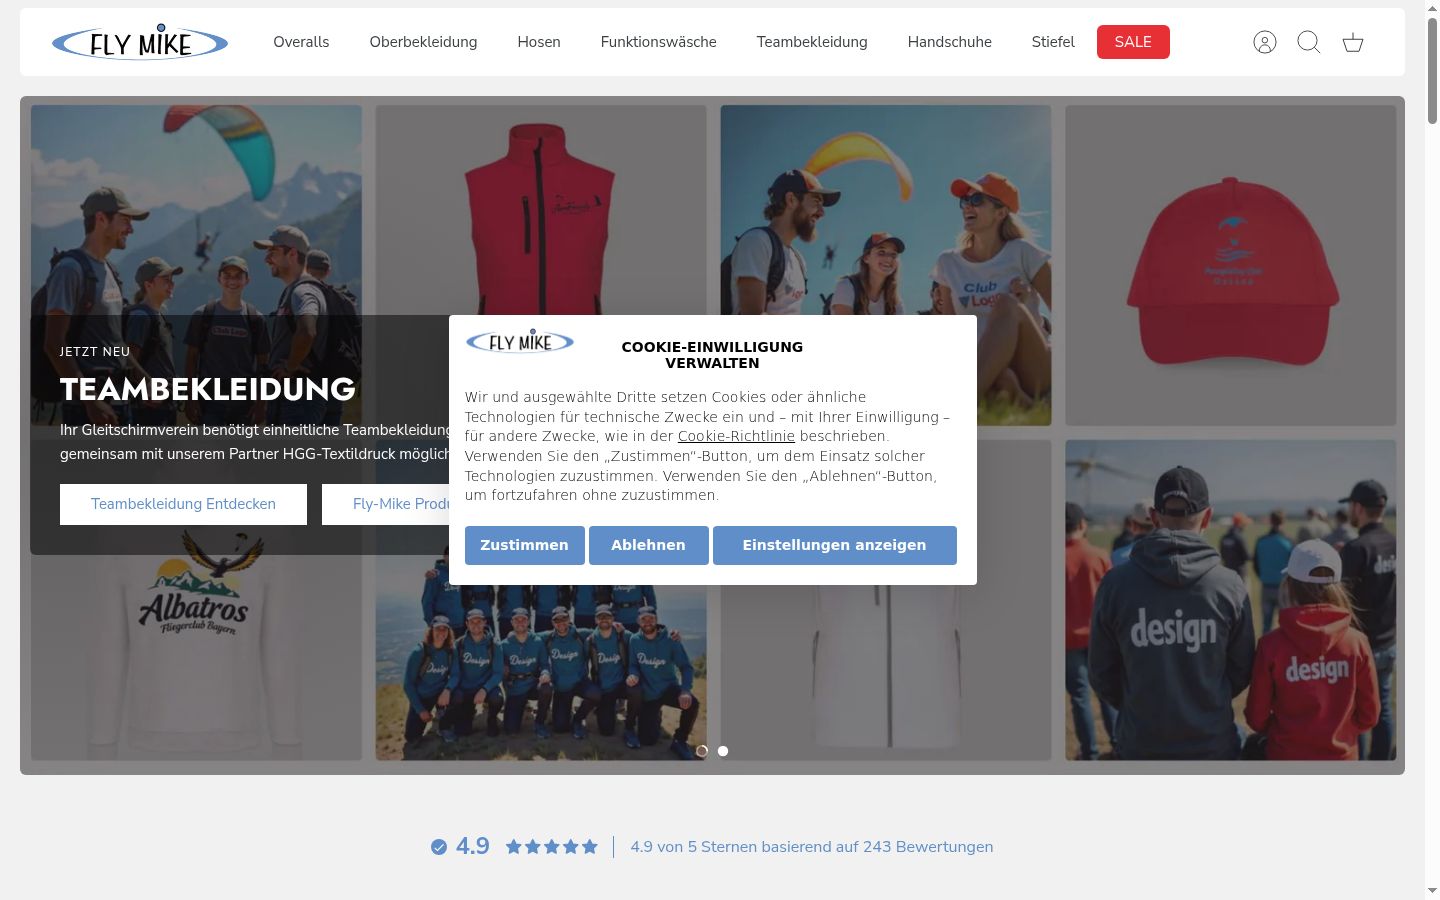This screenshot has width=1440, height=900.
Task: Open the shopping basket icon
Action: click(1353, 42)
